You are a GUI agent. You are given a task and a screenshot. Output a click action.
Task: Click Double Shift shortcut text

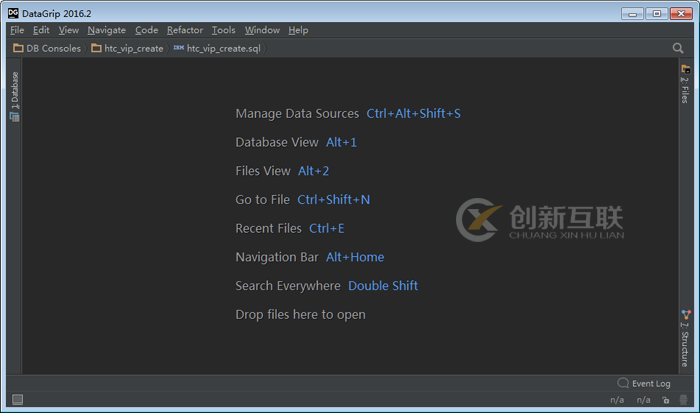383,286
